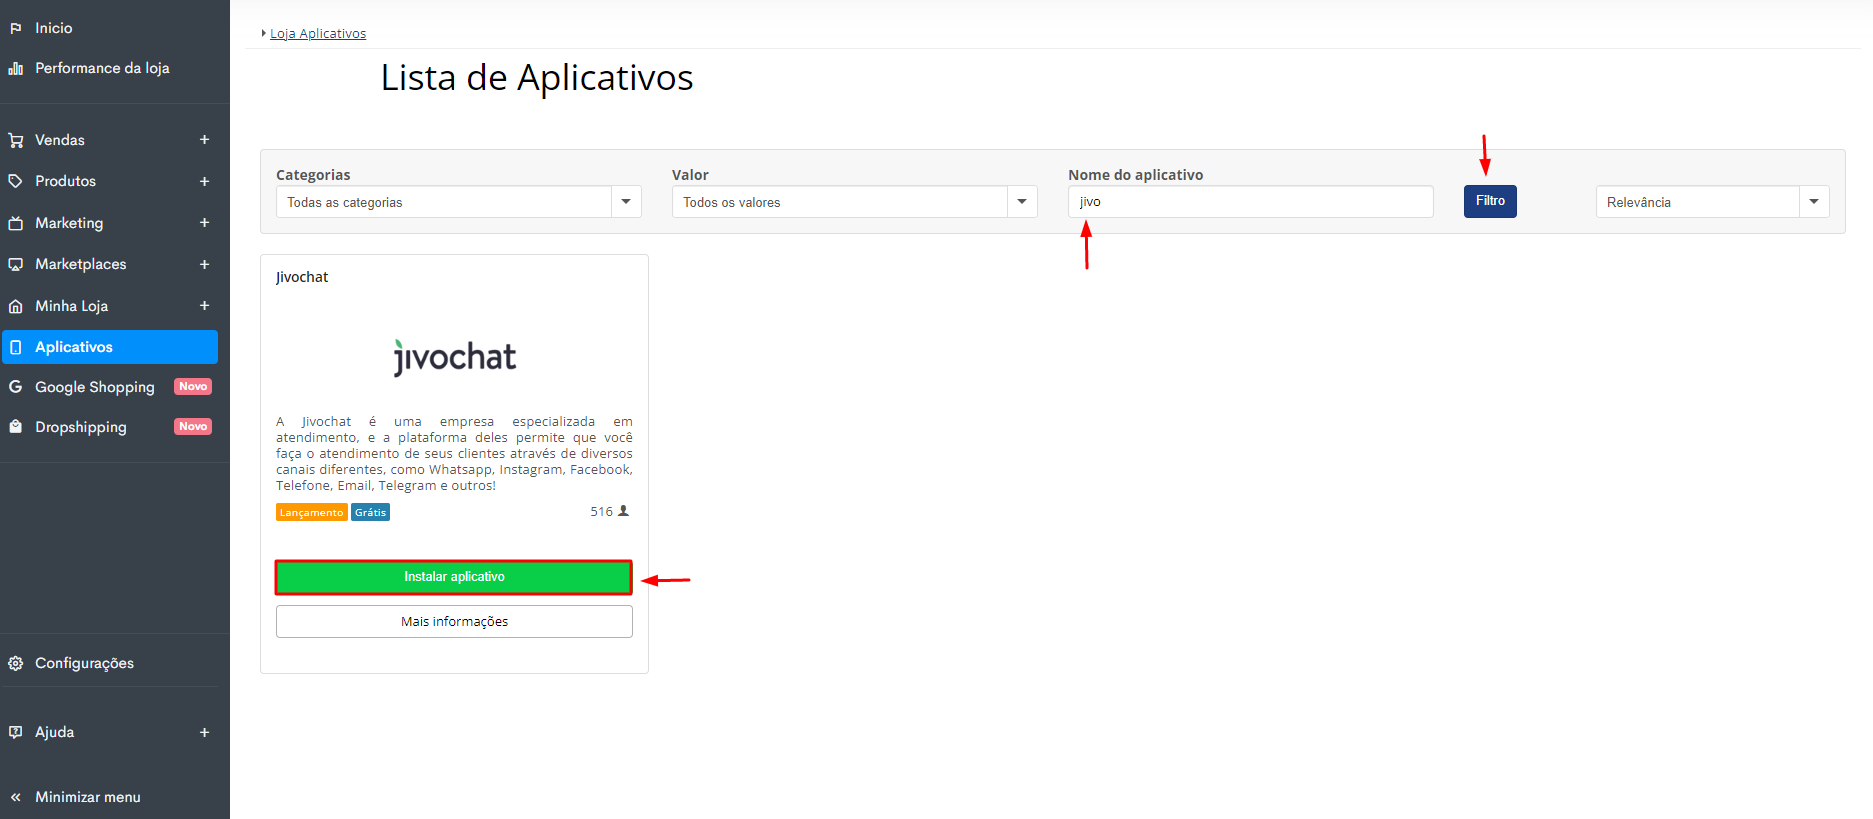
Task: Click the Filtro button
Action: point(1490,201)
